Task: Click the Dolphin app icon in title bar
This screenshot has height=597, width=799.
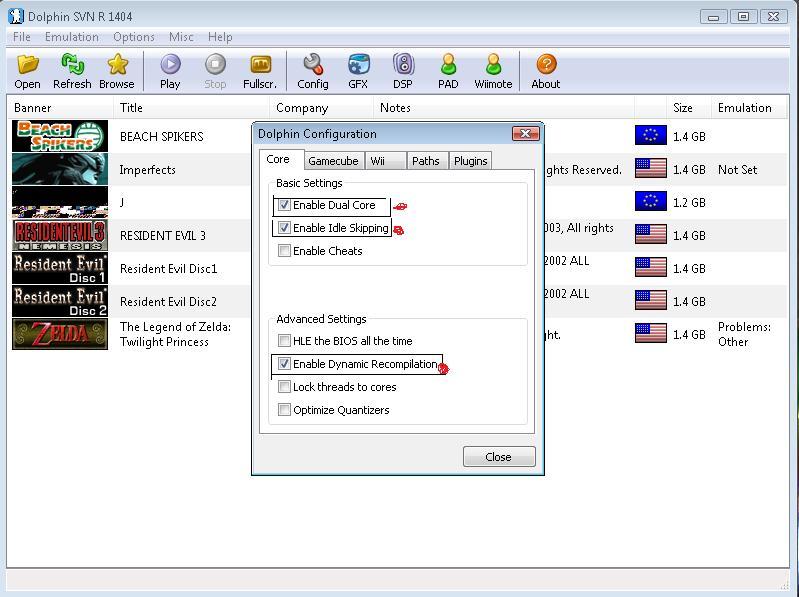Action: click(16, 16)
